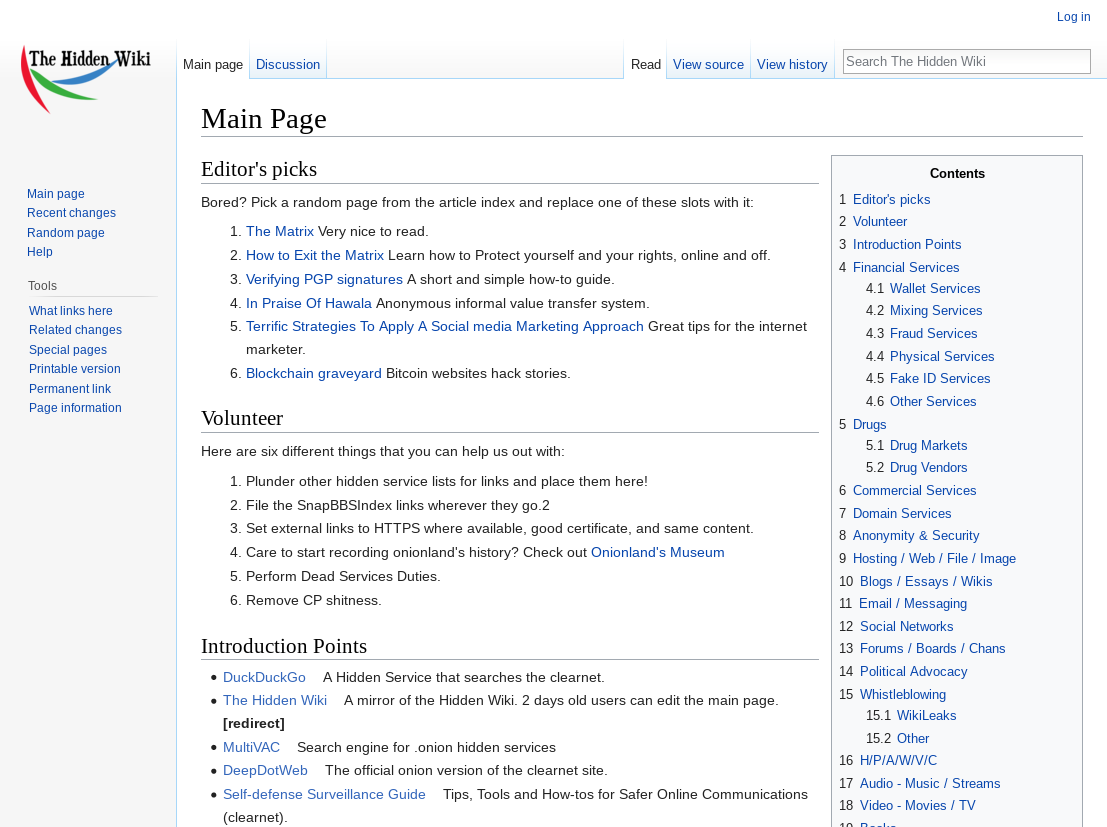
Task: Jump to Drug Vendors in Contents
Action: click(928, 468)
